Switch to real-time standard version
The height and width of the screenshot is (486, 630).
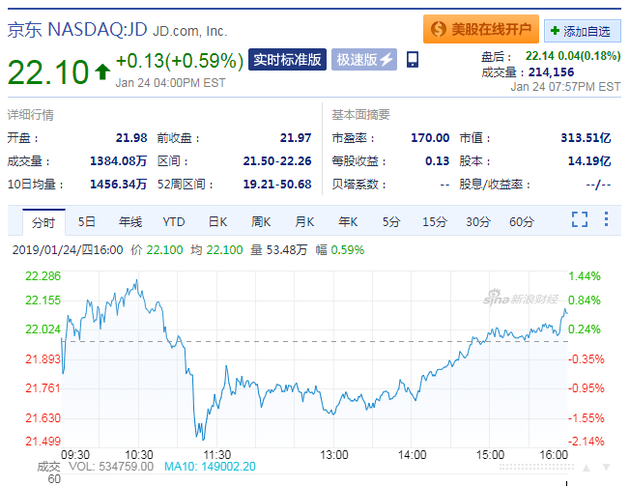pyautogui.click(x=287, y=59)
